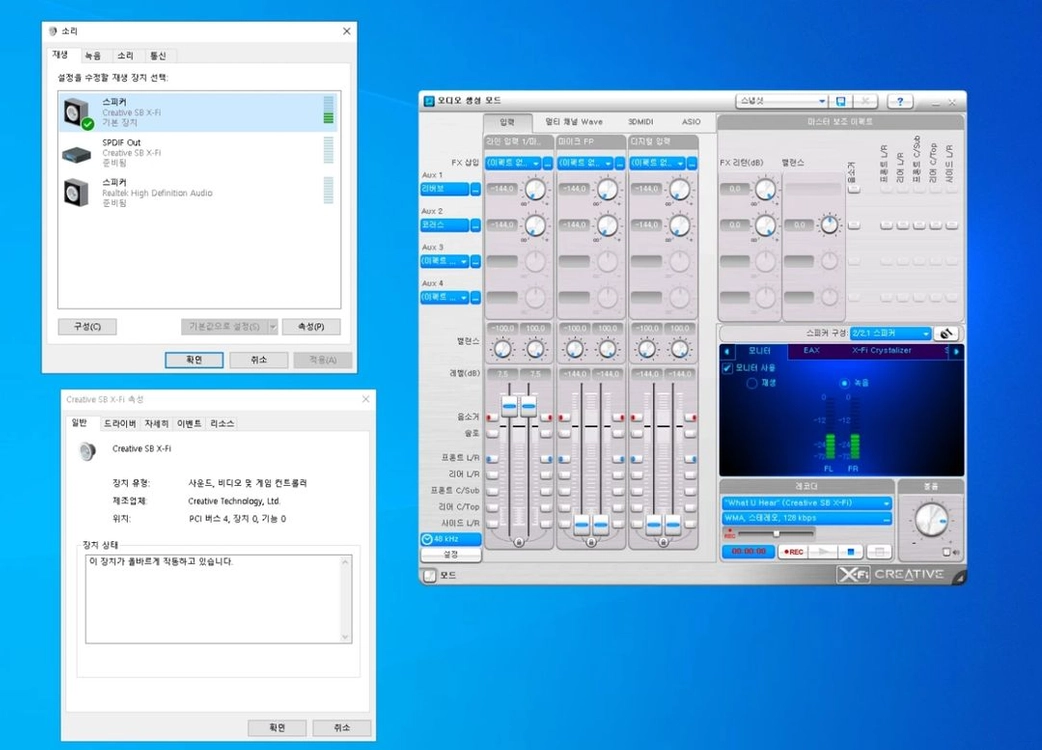
Task: Switch to the 멀티 채널 Wave tab
Action: (573, 122)
